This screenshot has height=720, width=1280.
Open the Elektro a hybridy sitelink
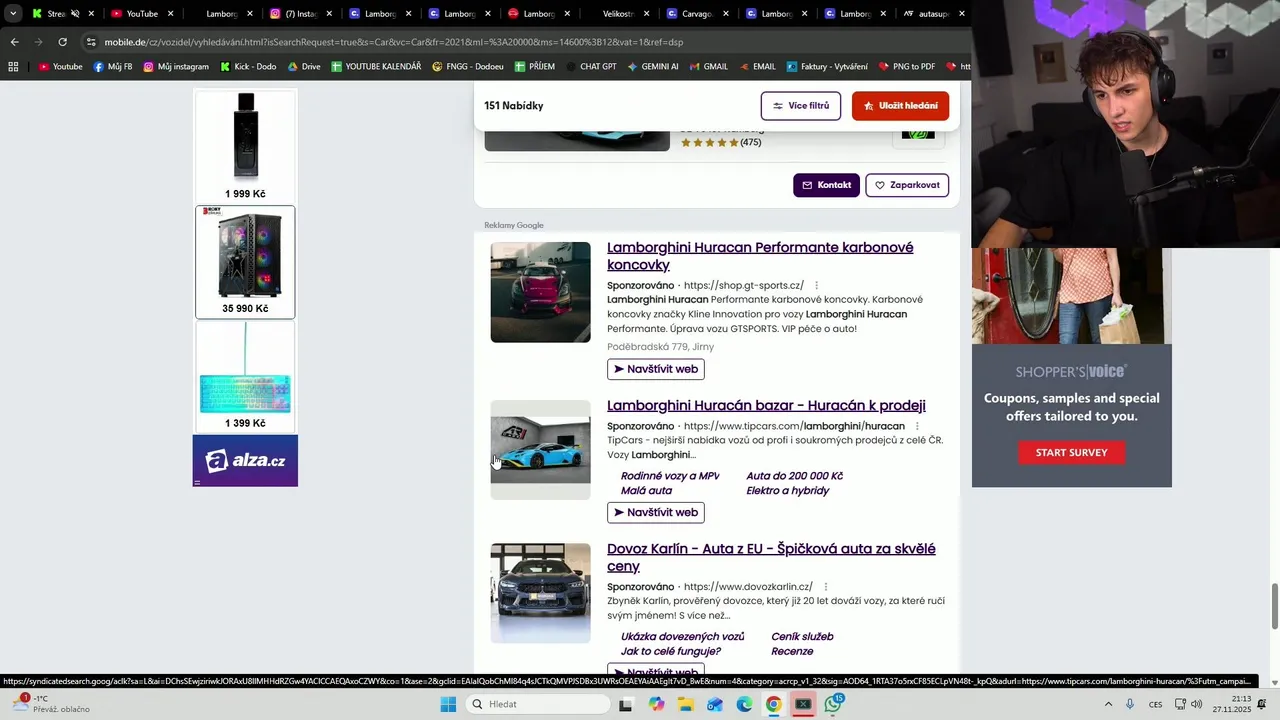787,491
